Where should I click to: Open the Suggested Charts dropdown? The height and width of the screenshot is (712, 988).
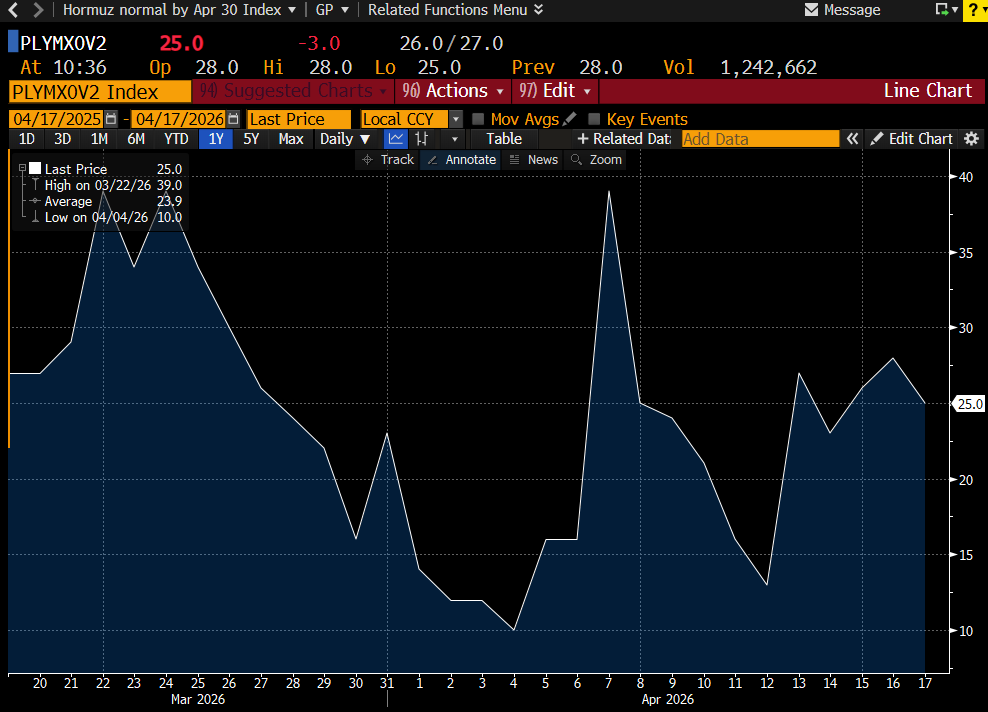[x=293, y=91]
